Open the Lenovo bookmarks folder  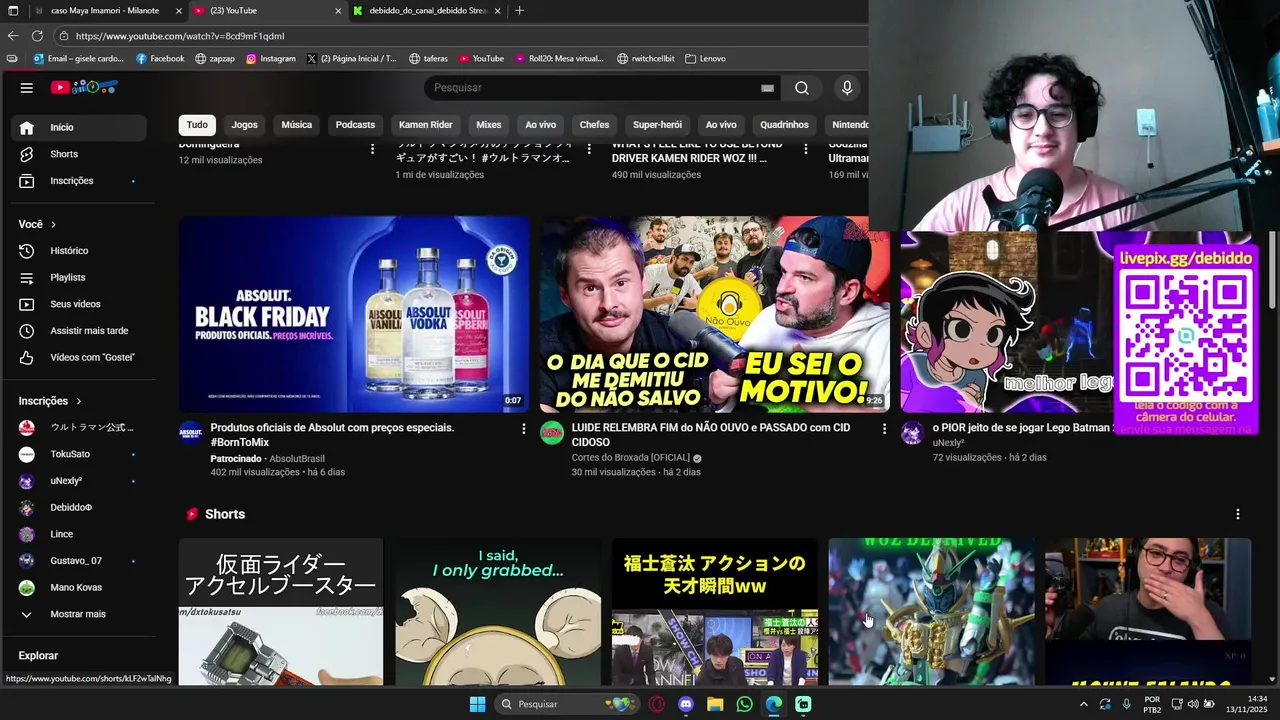coord(706,58)
